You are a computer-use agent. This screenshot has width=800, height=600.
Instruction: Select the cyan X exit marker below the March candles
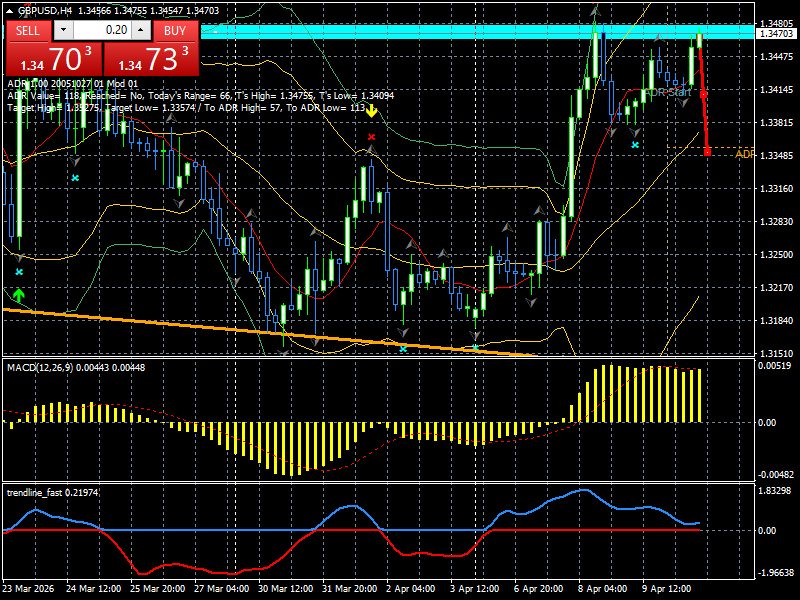pyautogui.click(x=75, y=178)
